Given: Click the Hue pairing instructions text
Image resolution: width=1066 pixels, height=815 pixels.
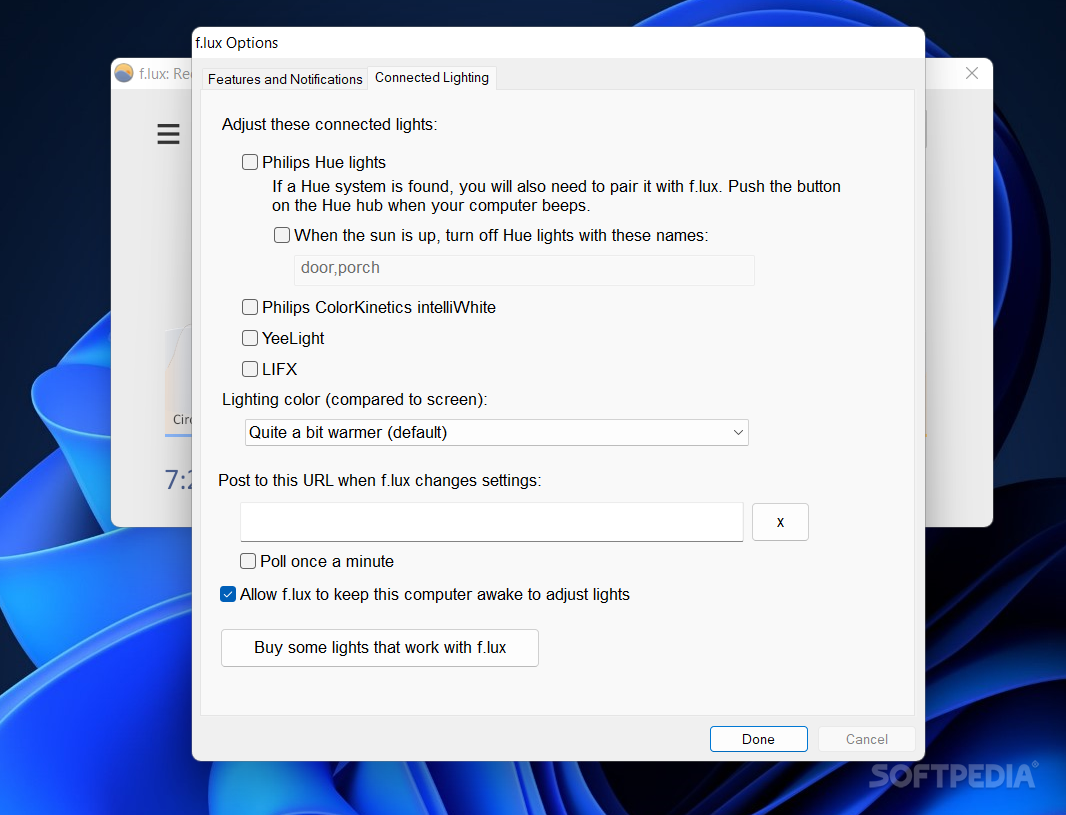Looking at the screenshot, I should (x=556, y=196).
